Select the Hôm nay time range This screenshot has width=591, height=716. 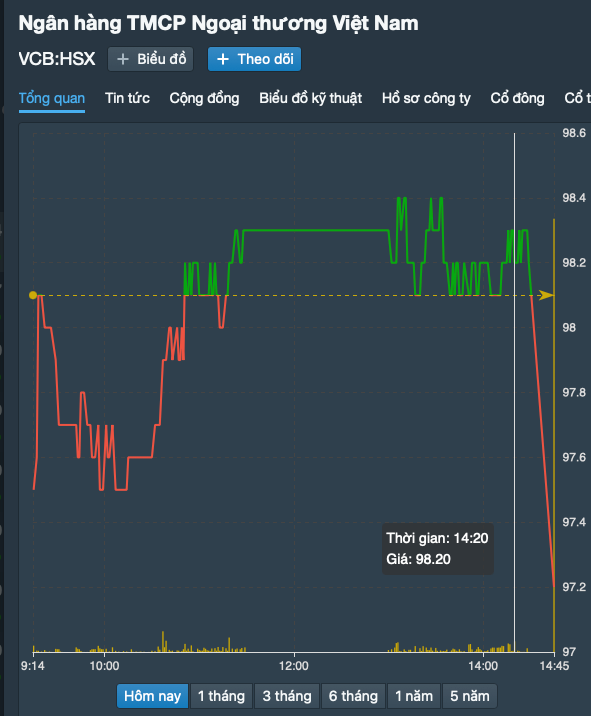click(153, 696)
